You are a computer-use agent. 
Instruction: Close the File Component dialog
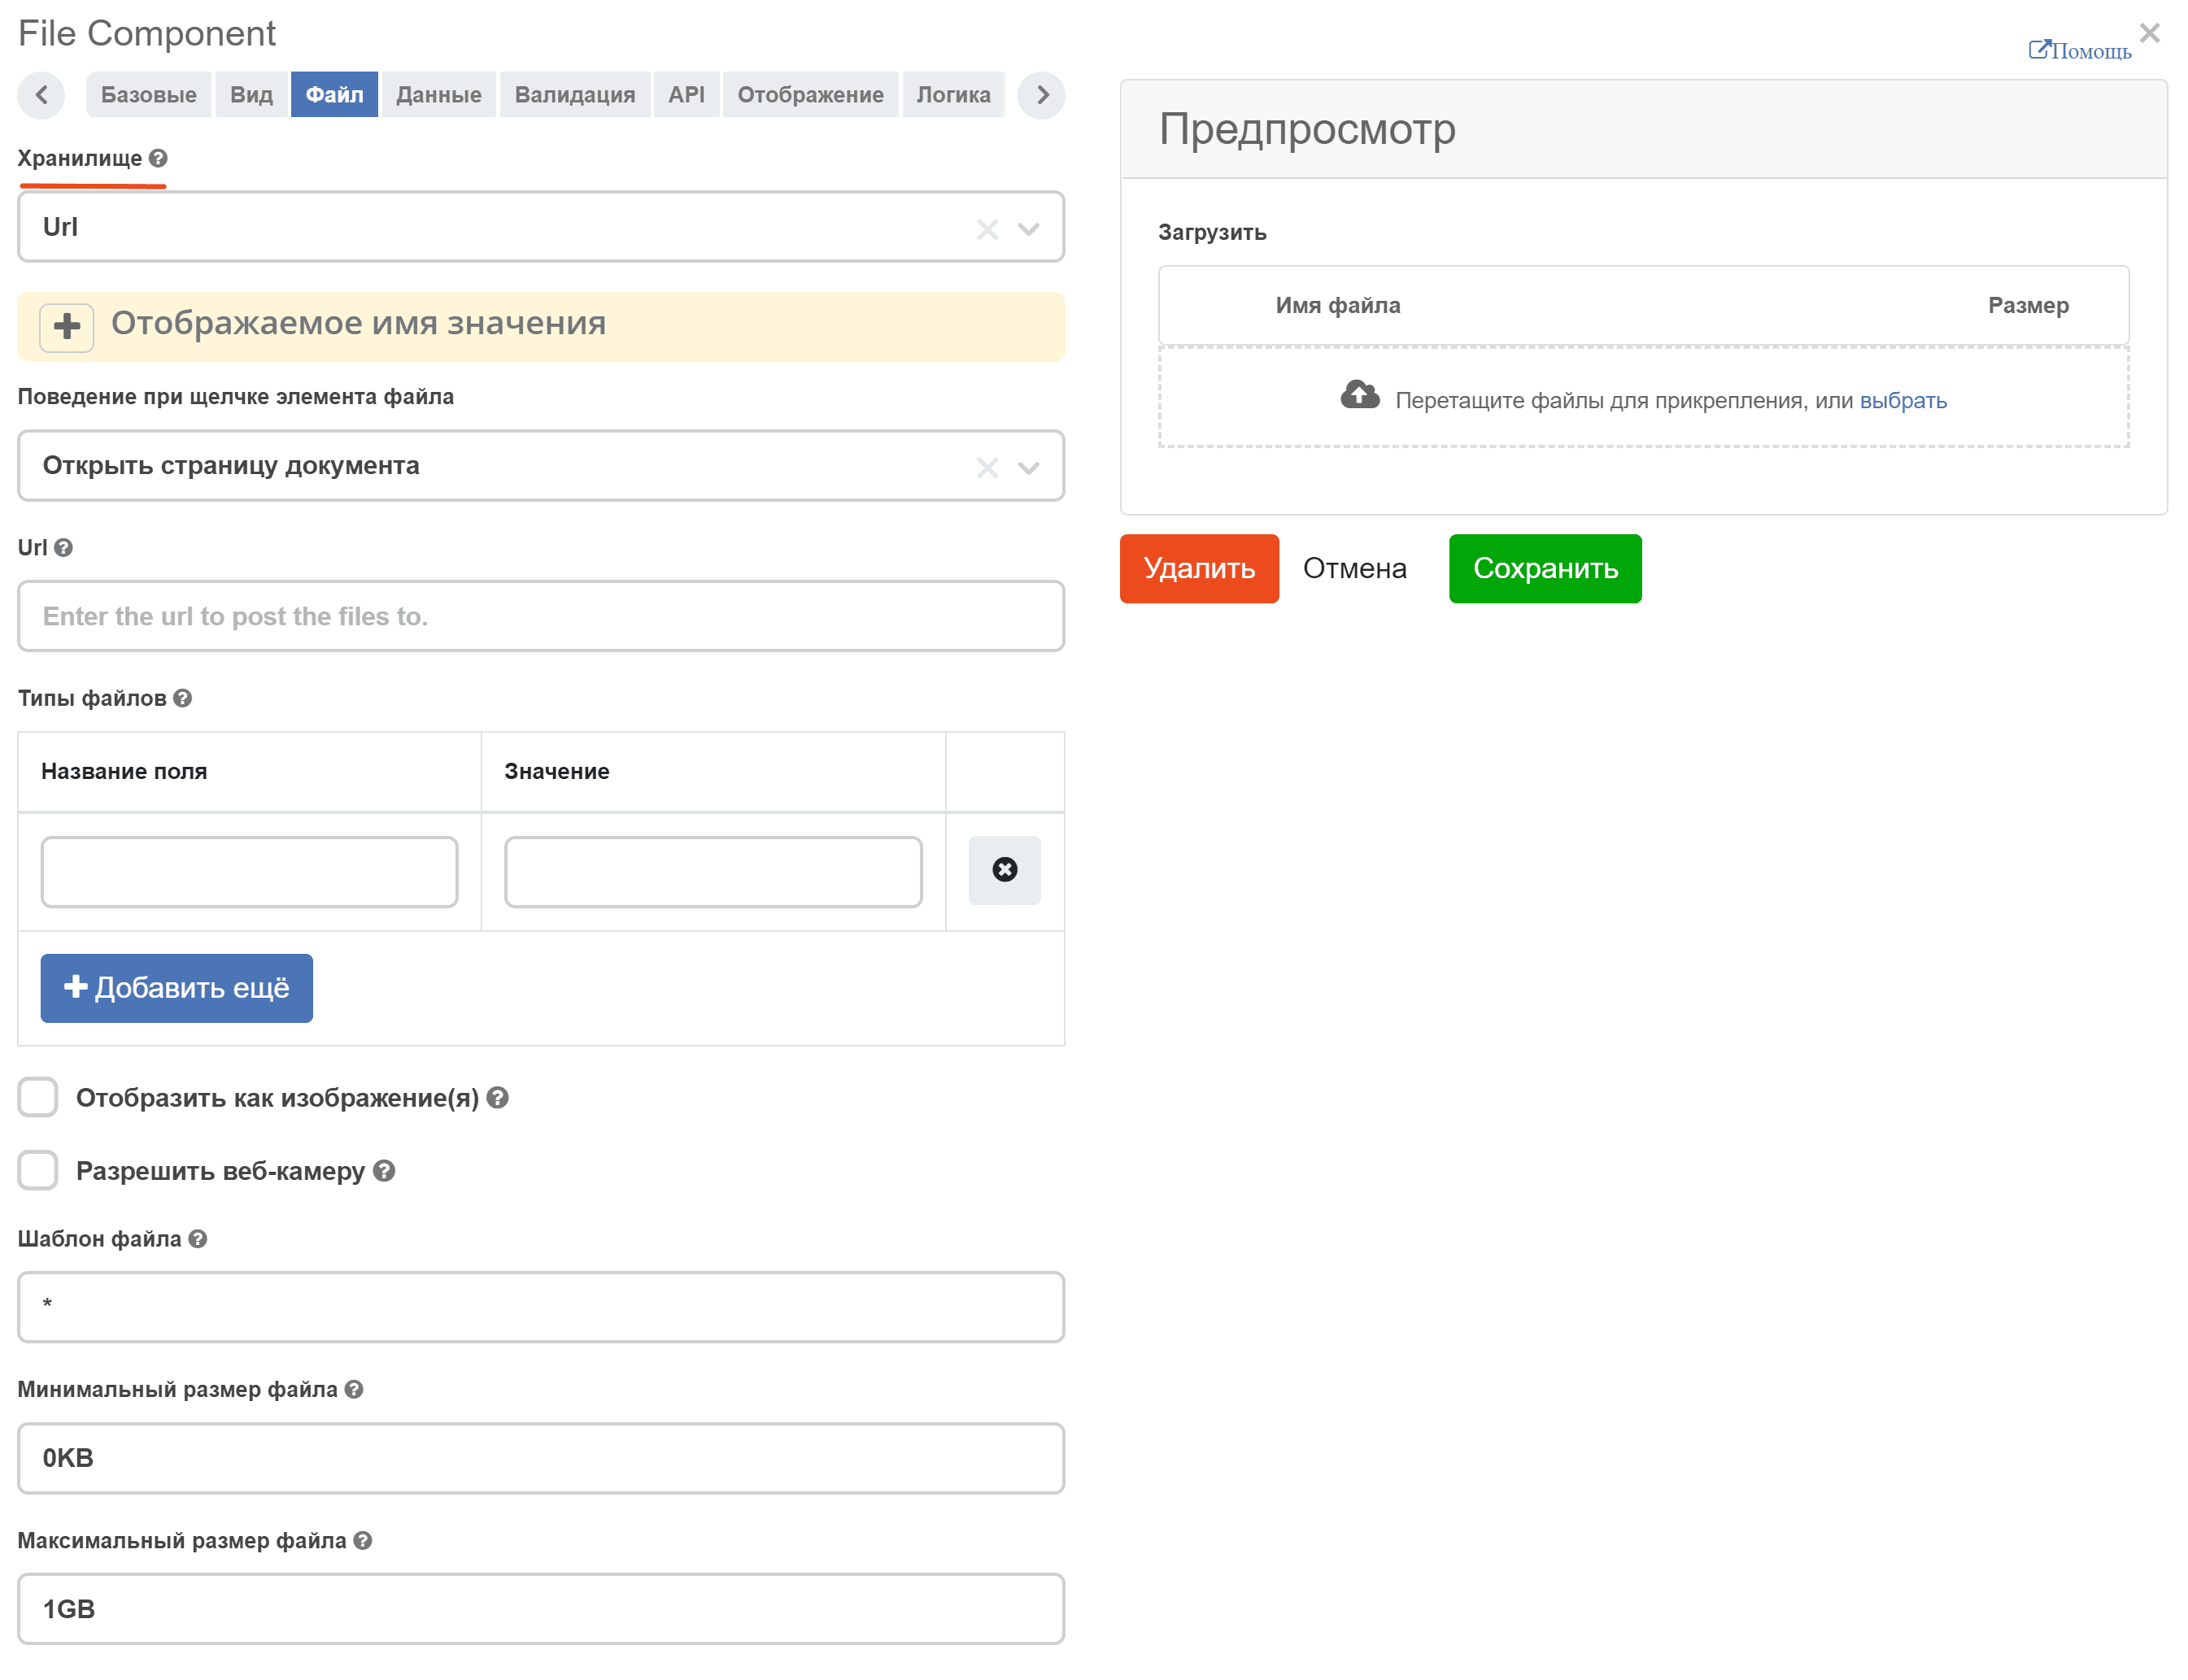tap(2149, 33)
